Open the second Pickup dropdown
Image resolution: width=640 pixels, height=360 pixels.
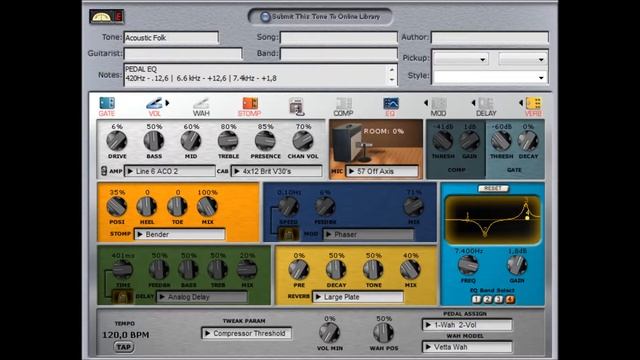(x=522, y=59)
